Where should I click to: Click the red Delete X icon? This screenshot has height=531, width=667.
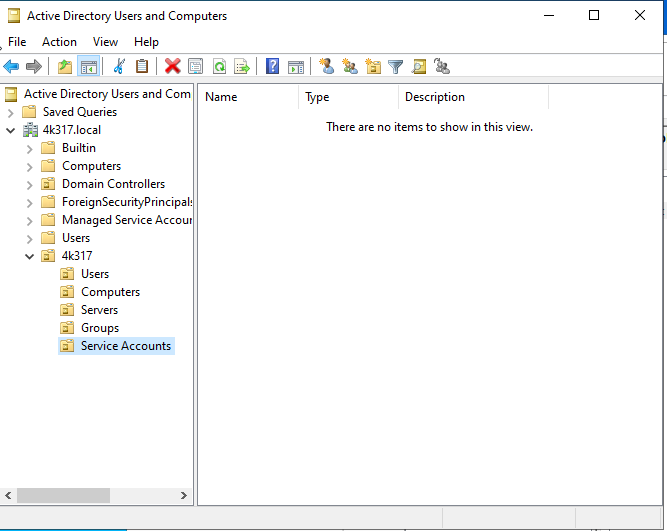point(172,67)
